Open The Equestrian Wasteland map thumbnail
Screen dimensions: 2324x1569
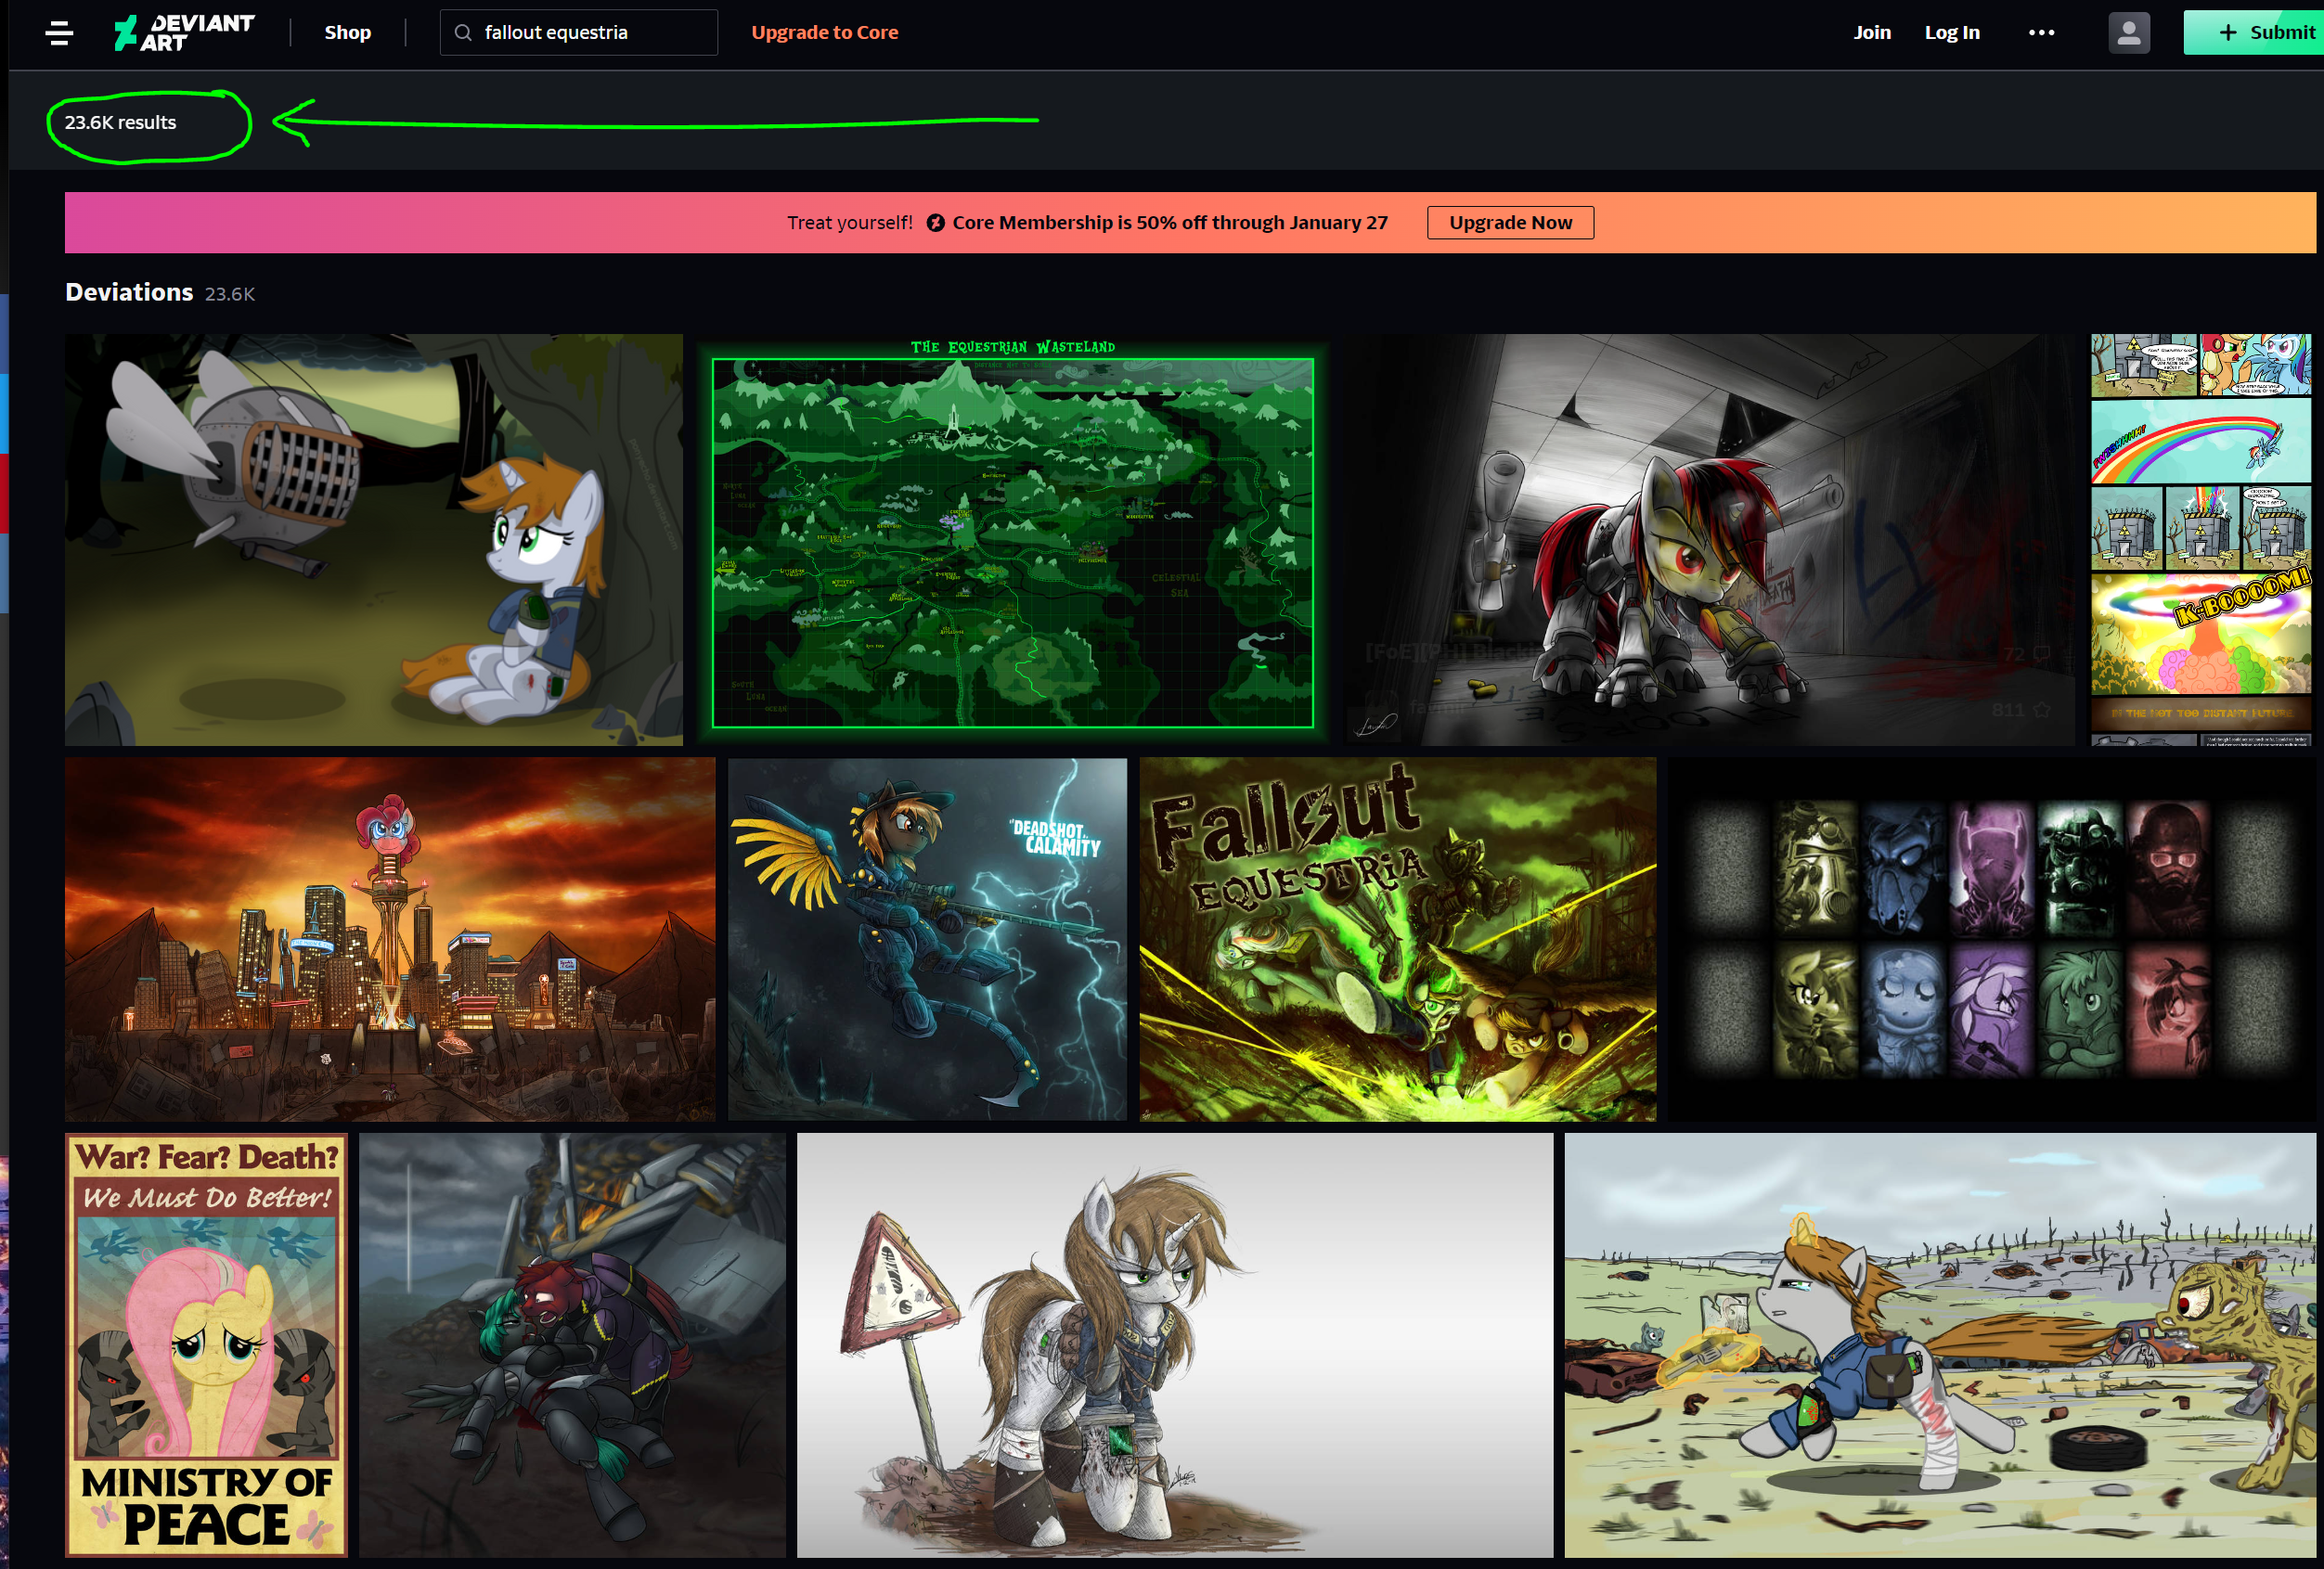click(1012, 540)
